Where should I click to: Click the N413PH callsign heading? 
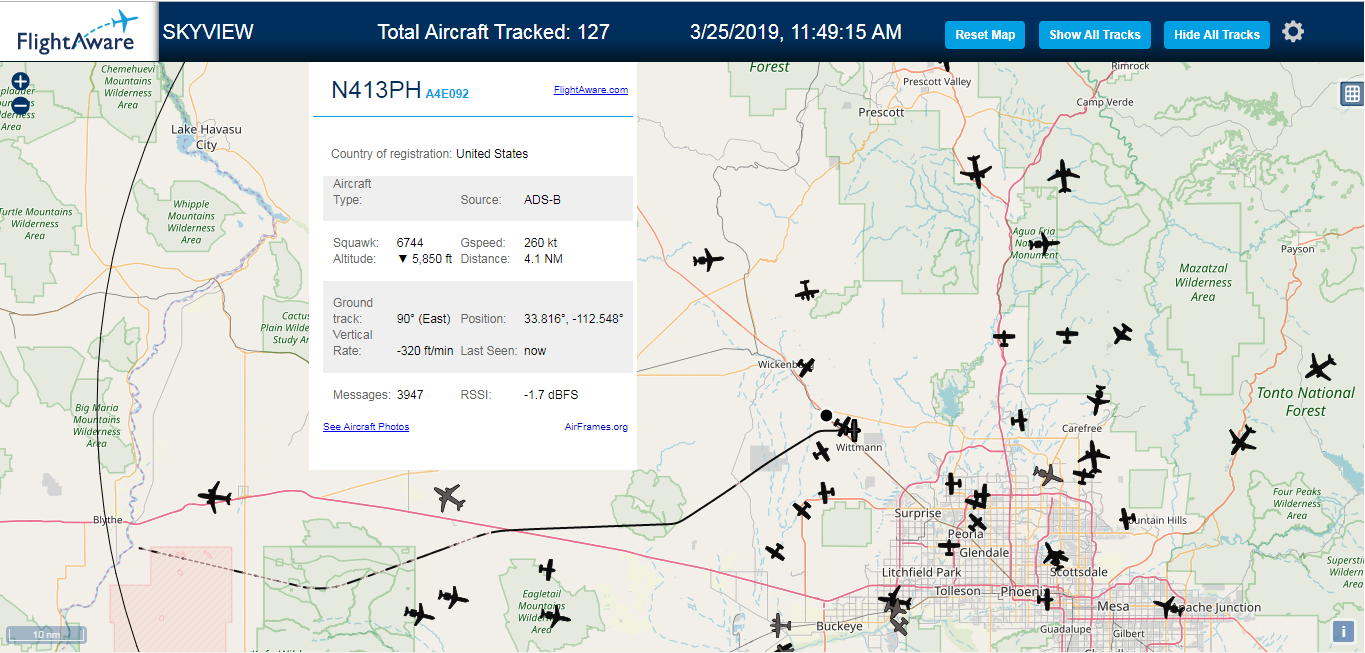pyautogui.click(x=376, y=90)
